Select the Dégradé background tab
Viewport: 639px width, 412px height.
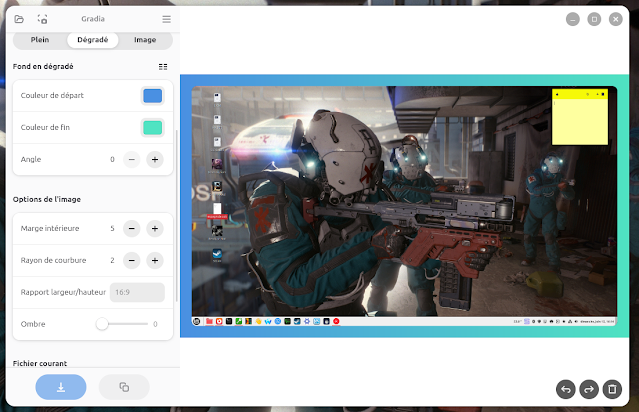coord(93,40)
